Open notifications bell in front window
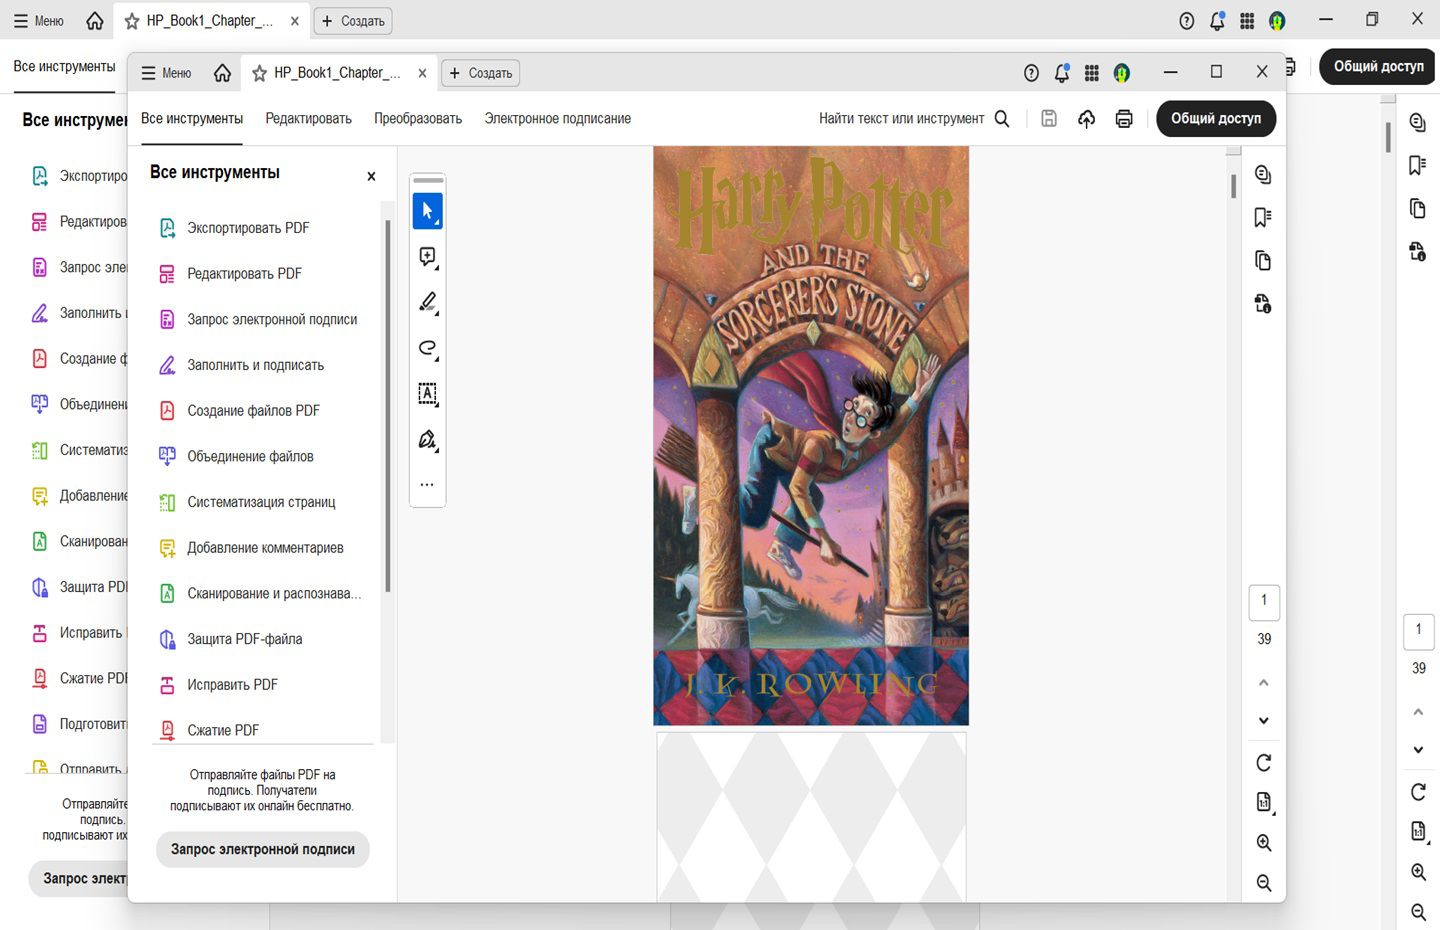 tap(1062, 73)
